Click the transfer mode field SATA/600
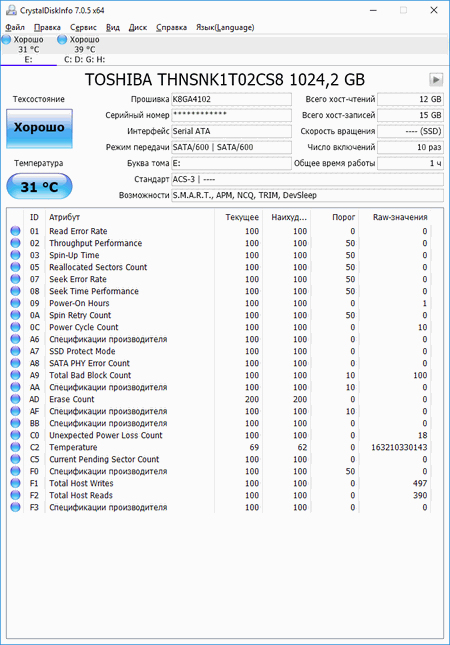Viewport: 450px width, 645px height. [x=231, y=147]
